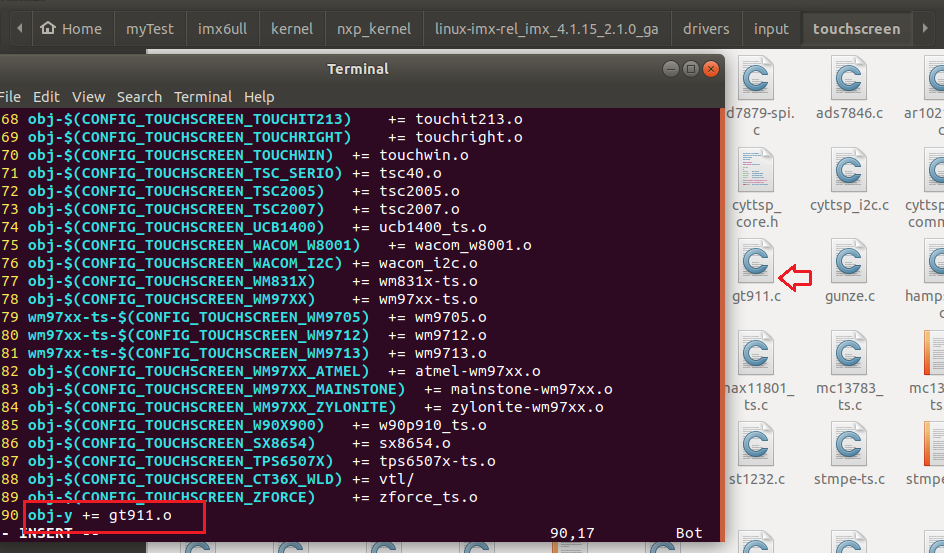Go to nxp_kernel folder in path bar
Screen dimensions: 944x553
[x=374, y=29]
